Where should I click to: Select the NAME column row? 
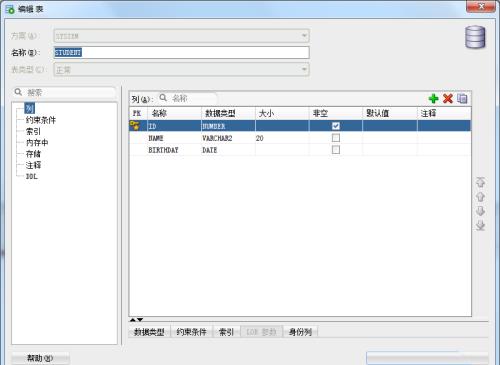coord(300,138)
